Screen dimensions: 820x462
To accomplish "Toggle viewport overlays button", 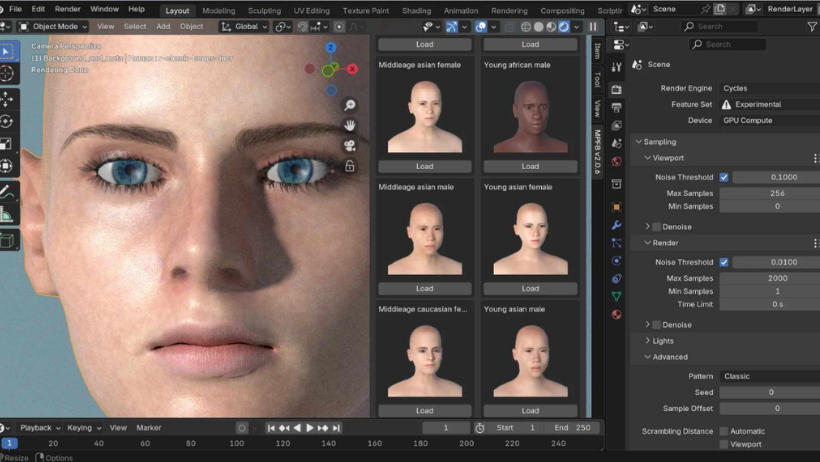I will tap(481, 27).
